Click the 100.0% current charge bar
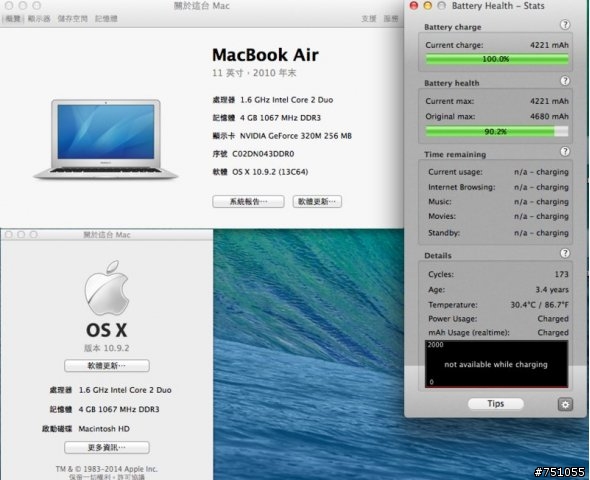The height and width of the screenshot is (480, 590). click(497, 59)
